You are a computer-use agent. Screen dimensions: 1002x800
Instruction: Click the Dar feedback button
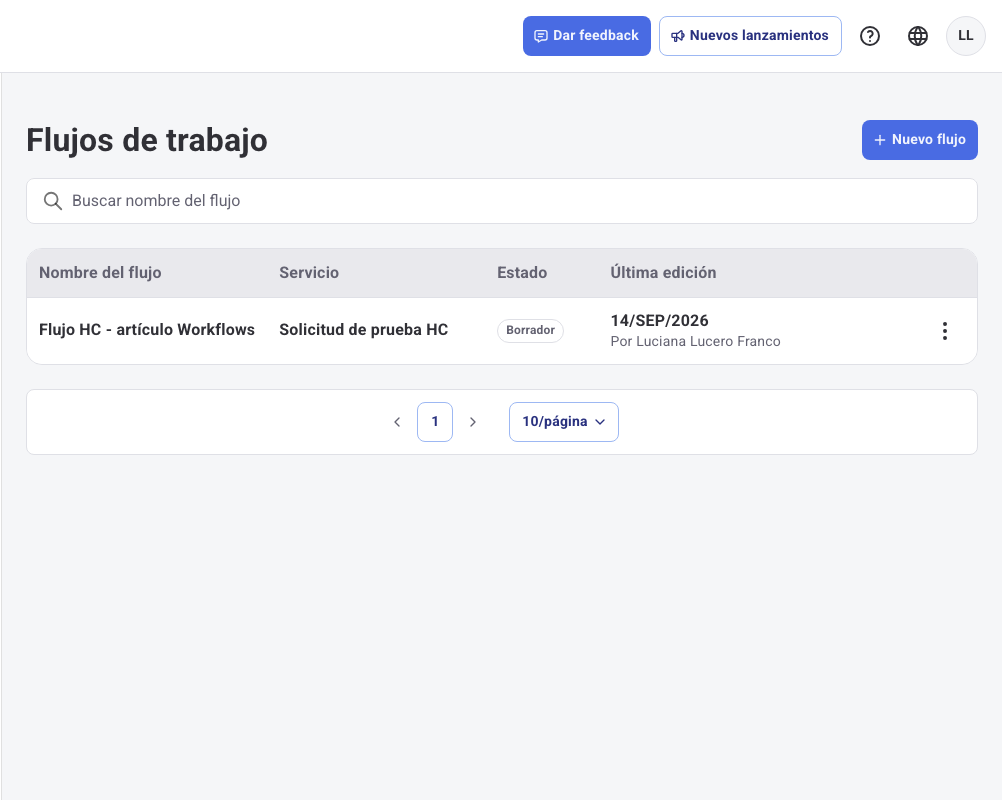point(587,36)
